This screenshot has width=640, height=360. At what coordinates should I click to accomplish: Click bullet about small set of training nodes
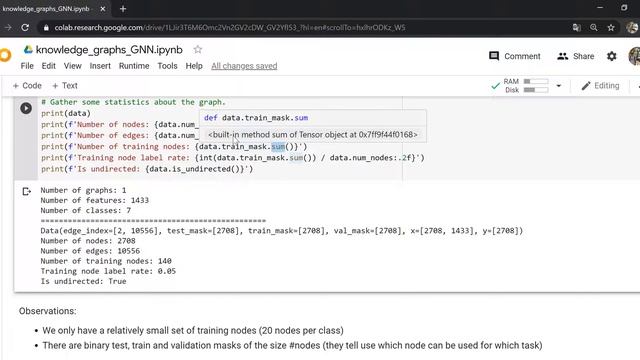pos(193,331)
